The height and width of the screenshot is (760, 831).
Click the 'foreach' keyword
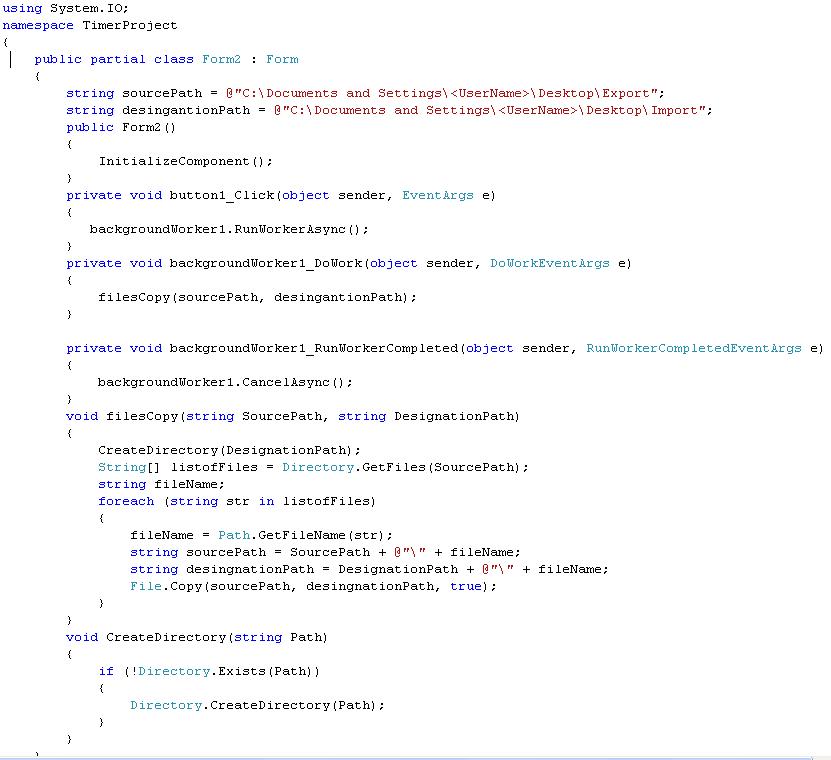click(x=126, y=501)
